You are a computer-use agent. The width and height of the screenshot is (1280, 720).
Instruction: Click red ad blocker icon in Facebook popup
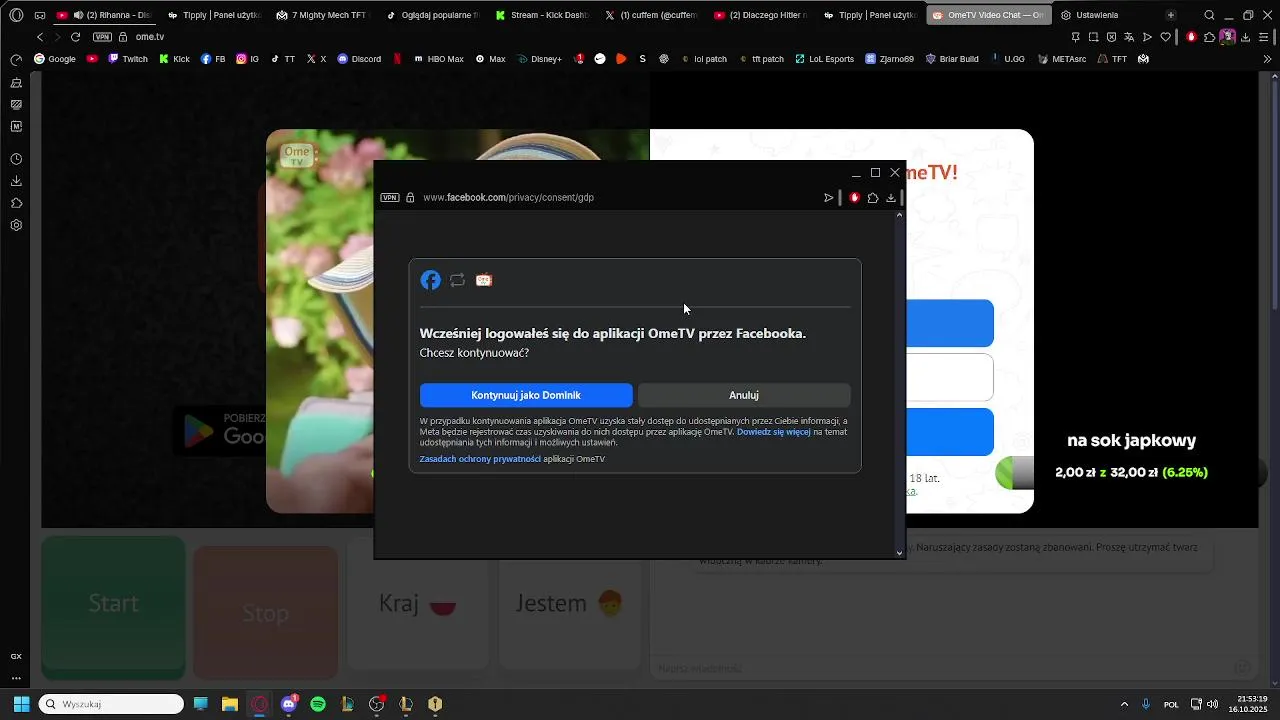tap(854, 198)
